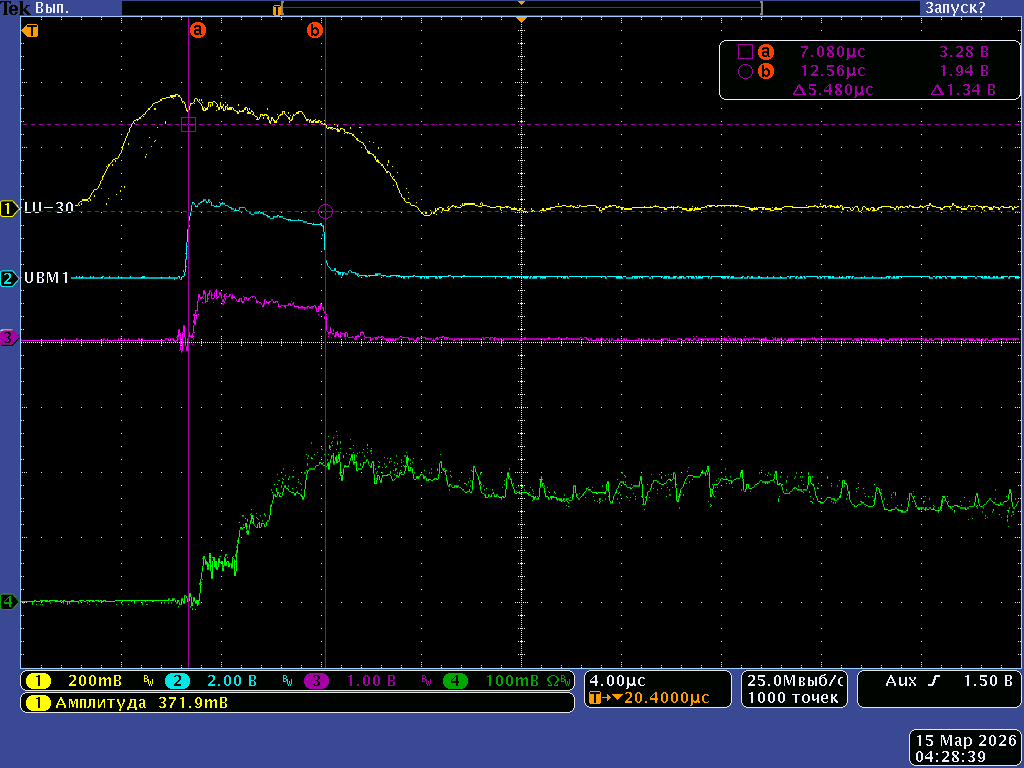Select the square cursor 'a' point on yellow trace
Viewport: 1024px width, 768px height.
pyautogui.click(x=188, y=124)
